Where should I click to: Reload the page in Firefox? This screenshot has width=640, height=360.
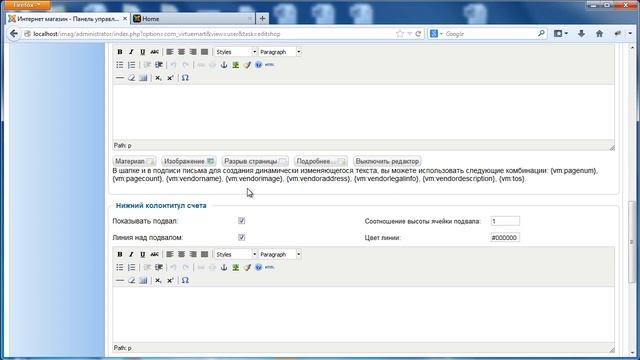[418, 34]
